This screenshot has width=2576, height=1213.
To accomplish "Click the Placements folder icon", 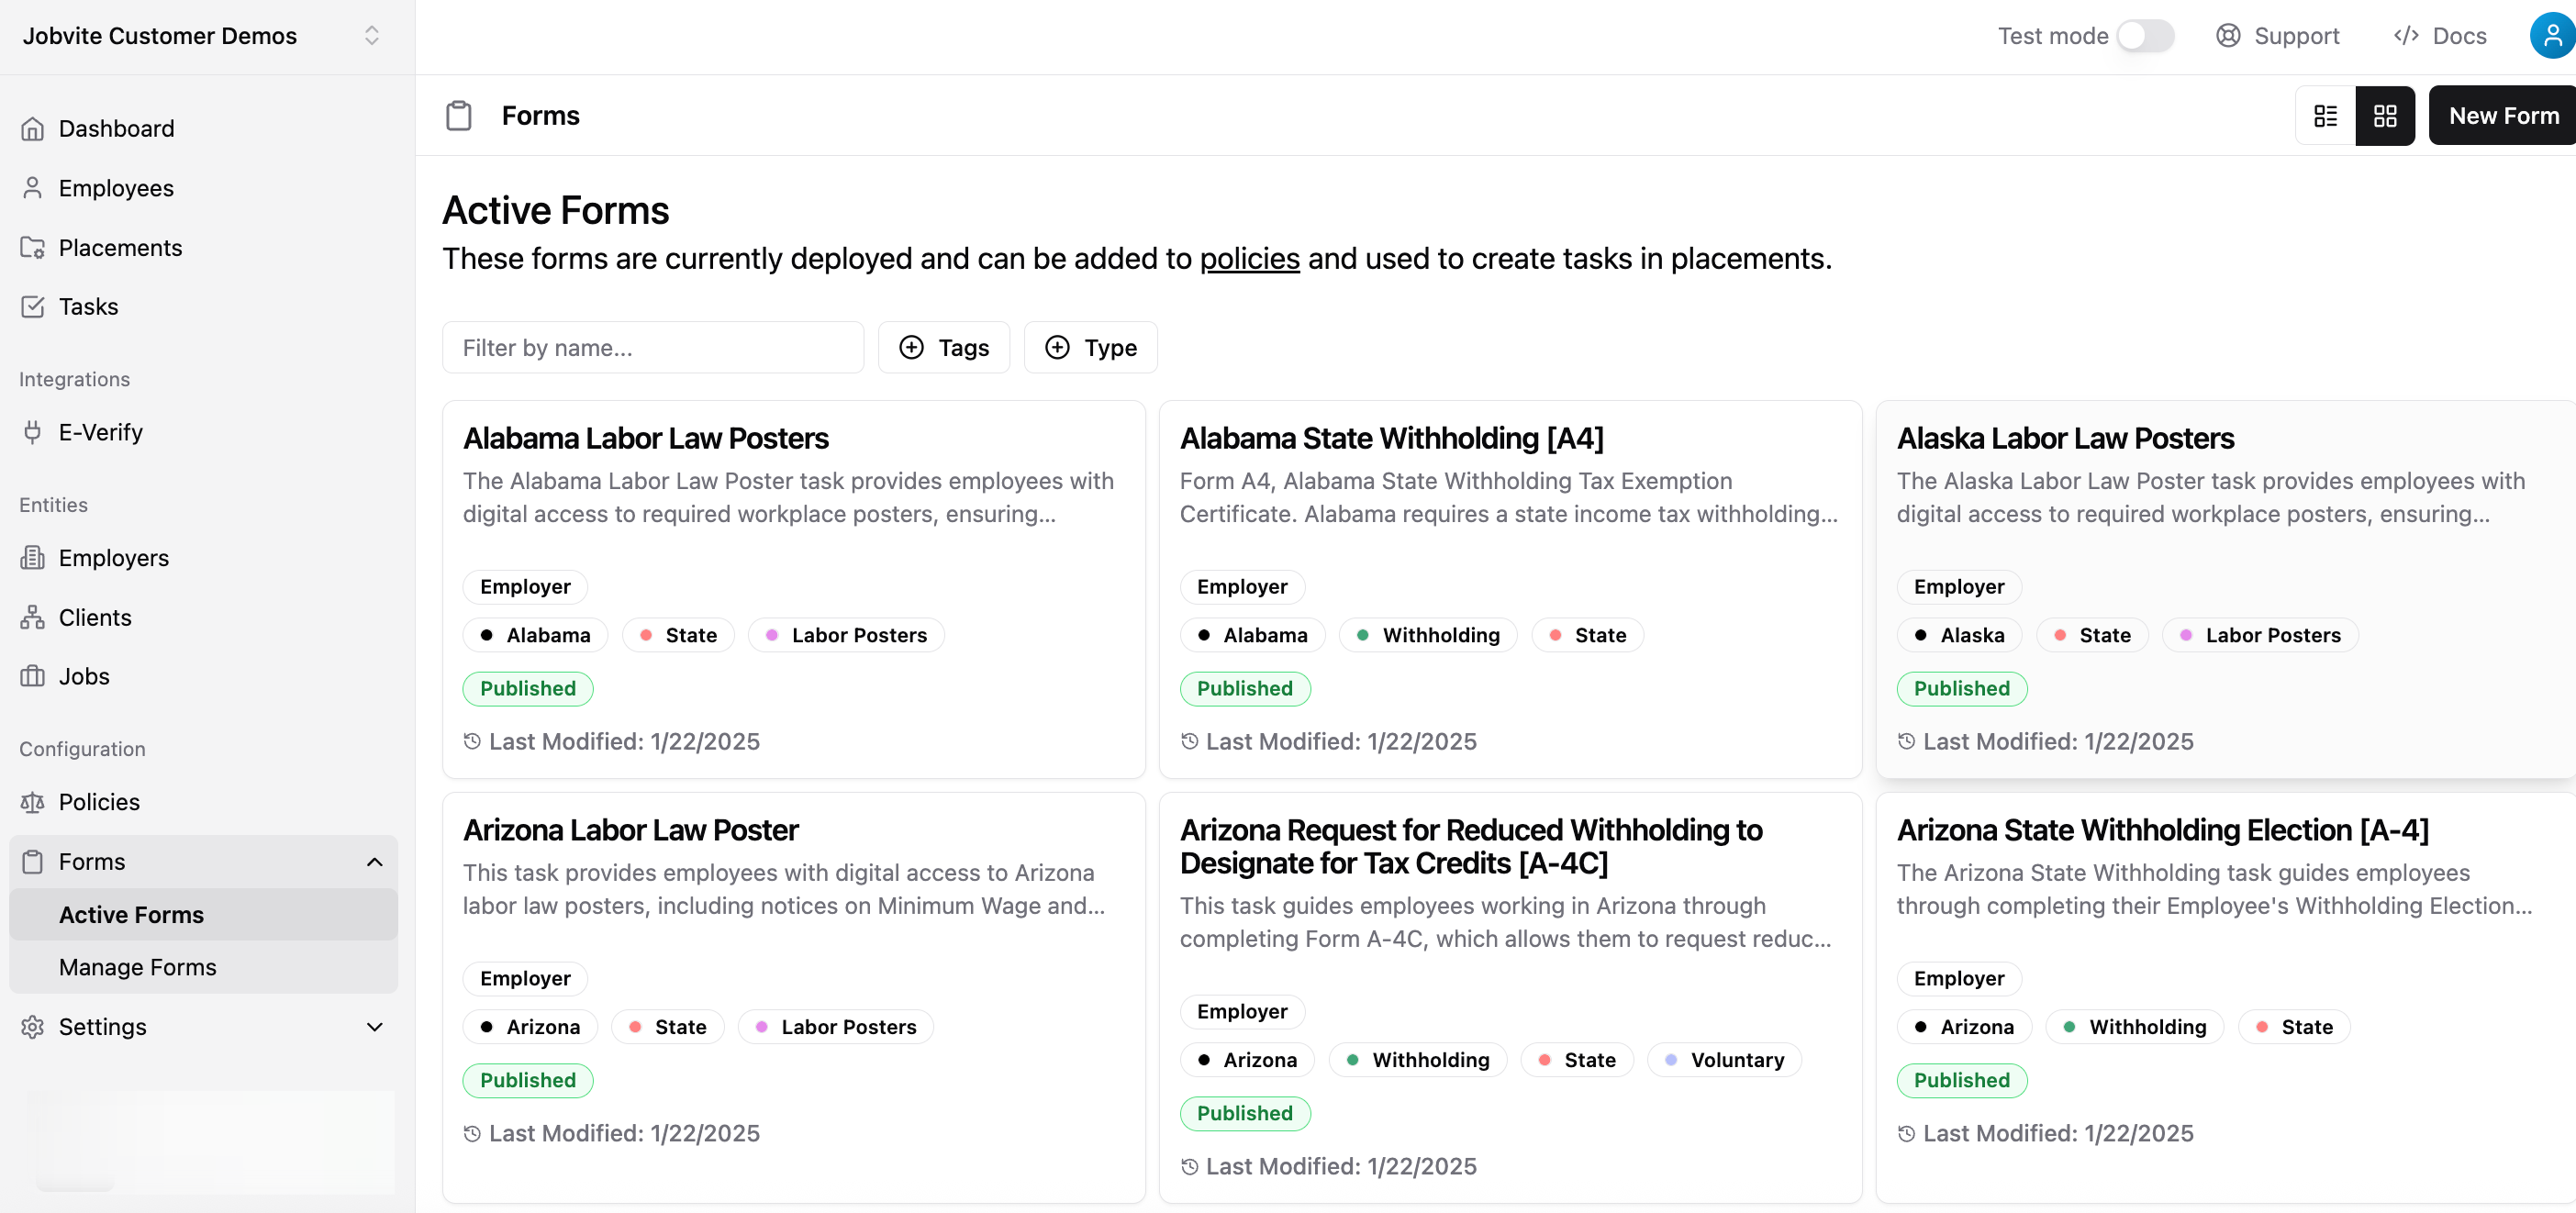I will click(x=32, y=247).
